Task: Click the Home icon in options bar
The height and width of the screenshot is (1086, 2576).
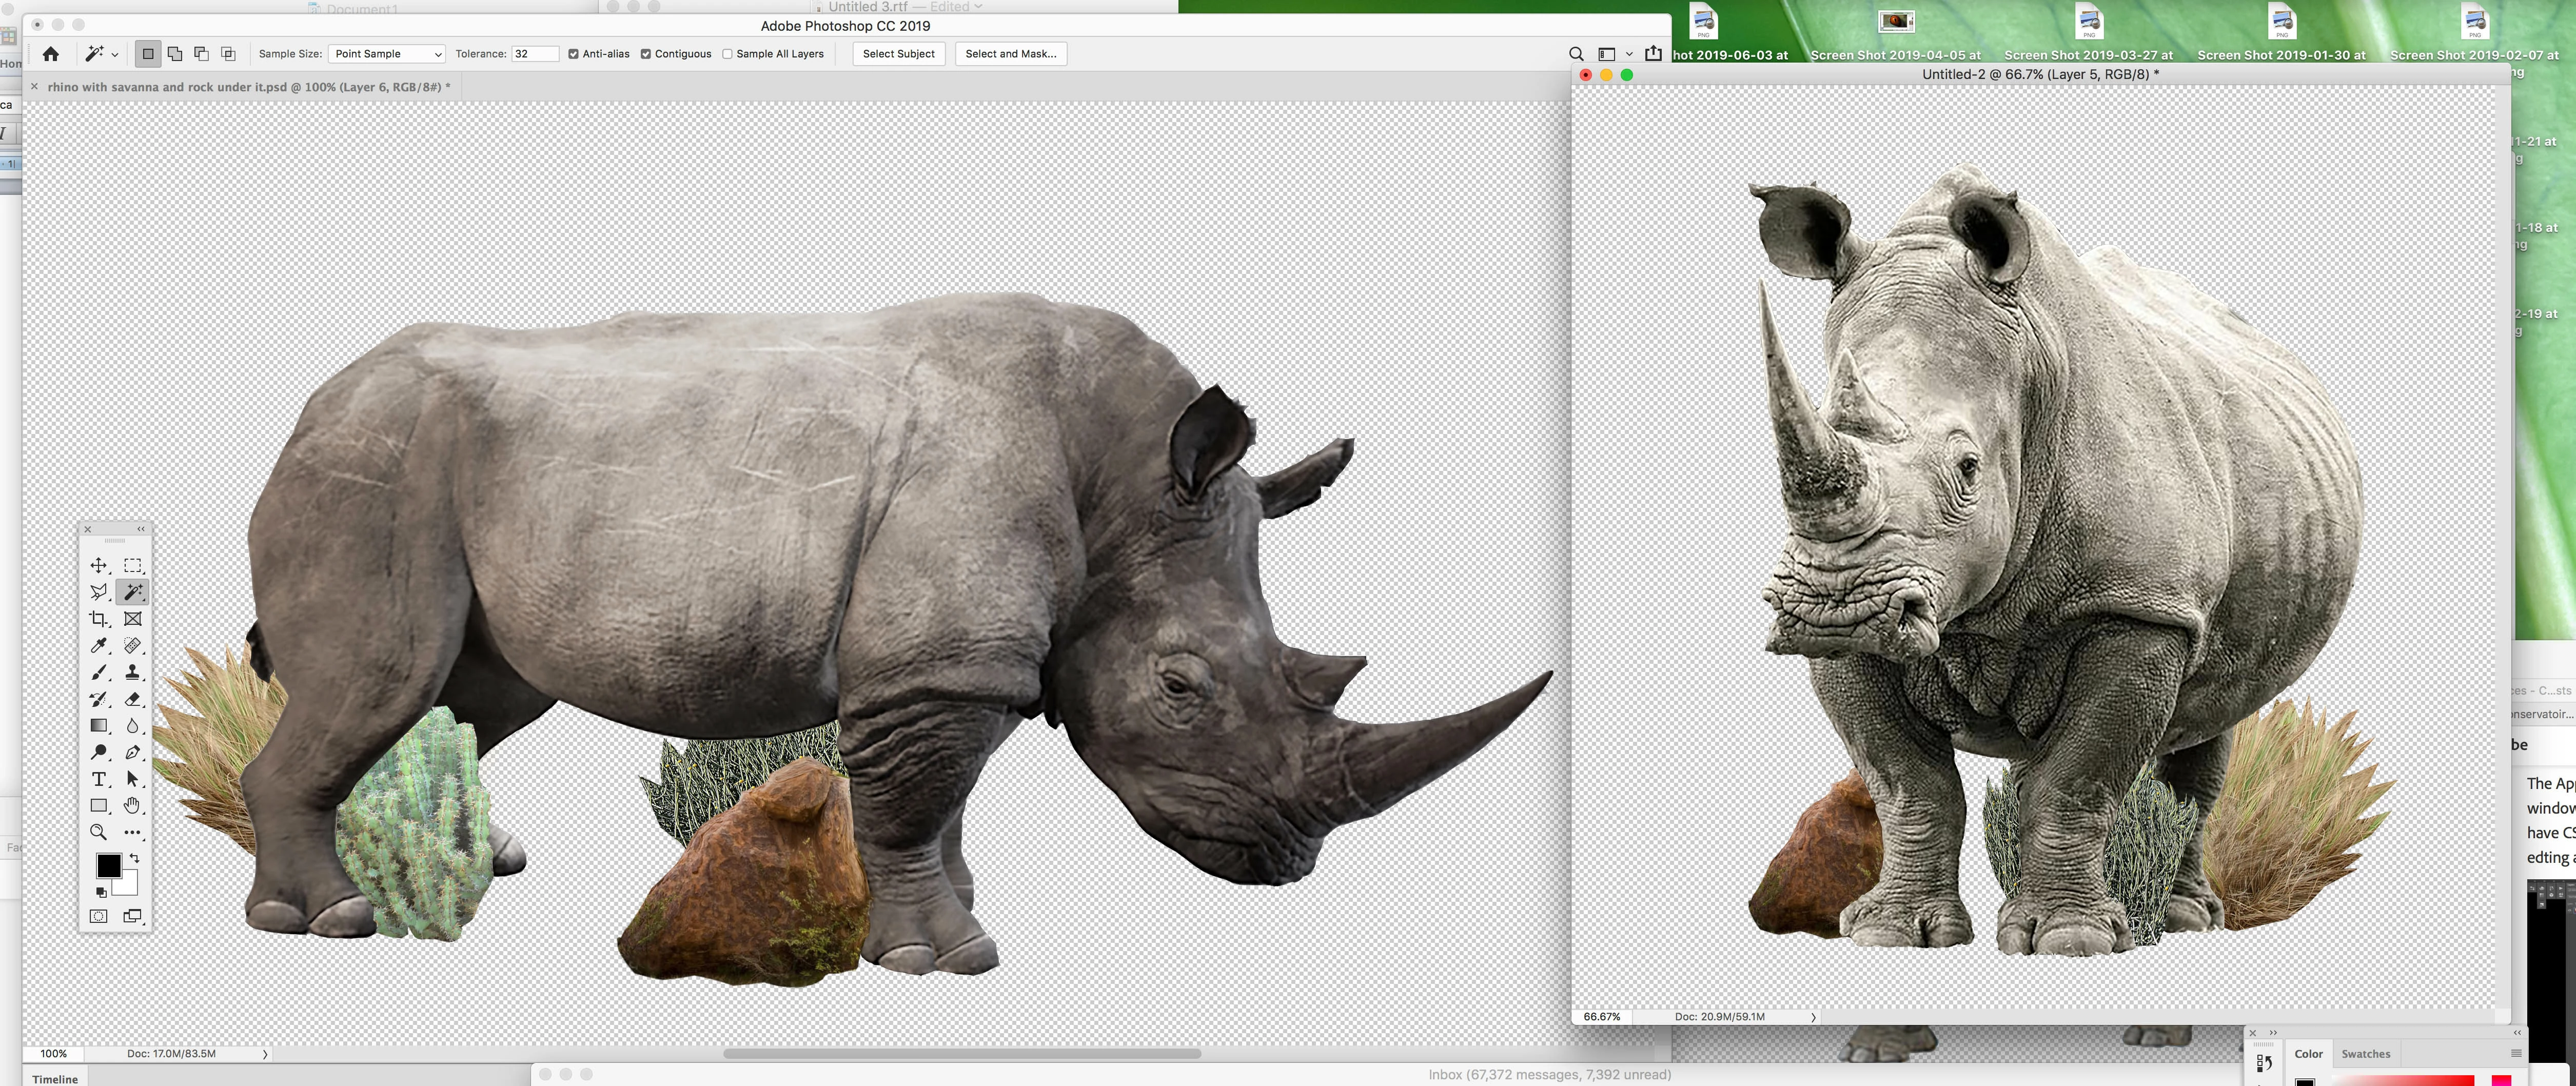Action: tap(50, 54)
